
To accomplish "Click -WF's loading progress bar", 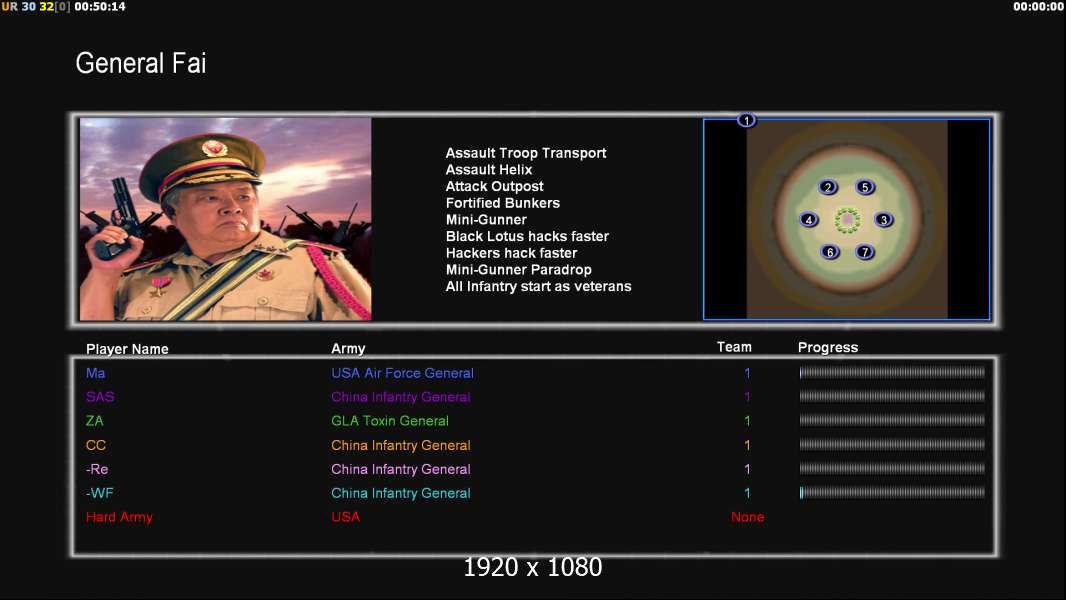I will [892, 493].
